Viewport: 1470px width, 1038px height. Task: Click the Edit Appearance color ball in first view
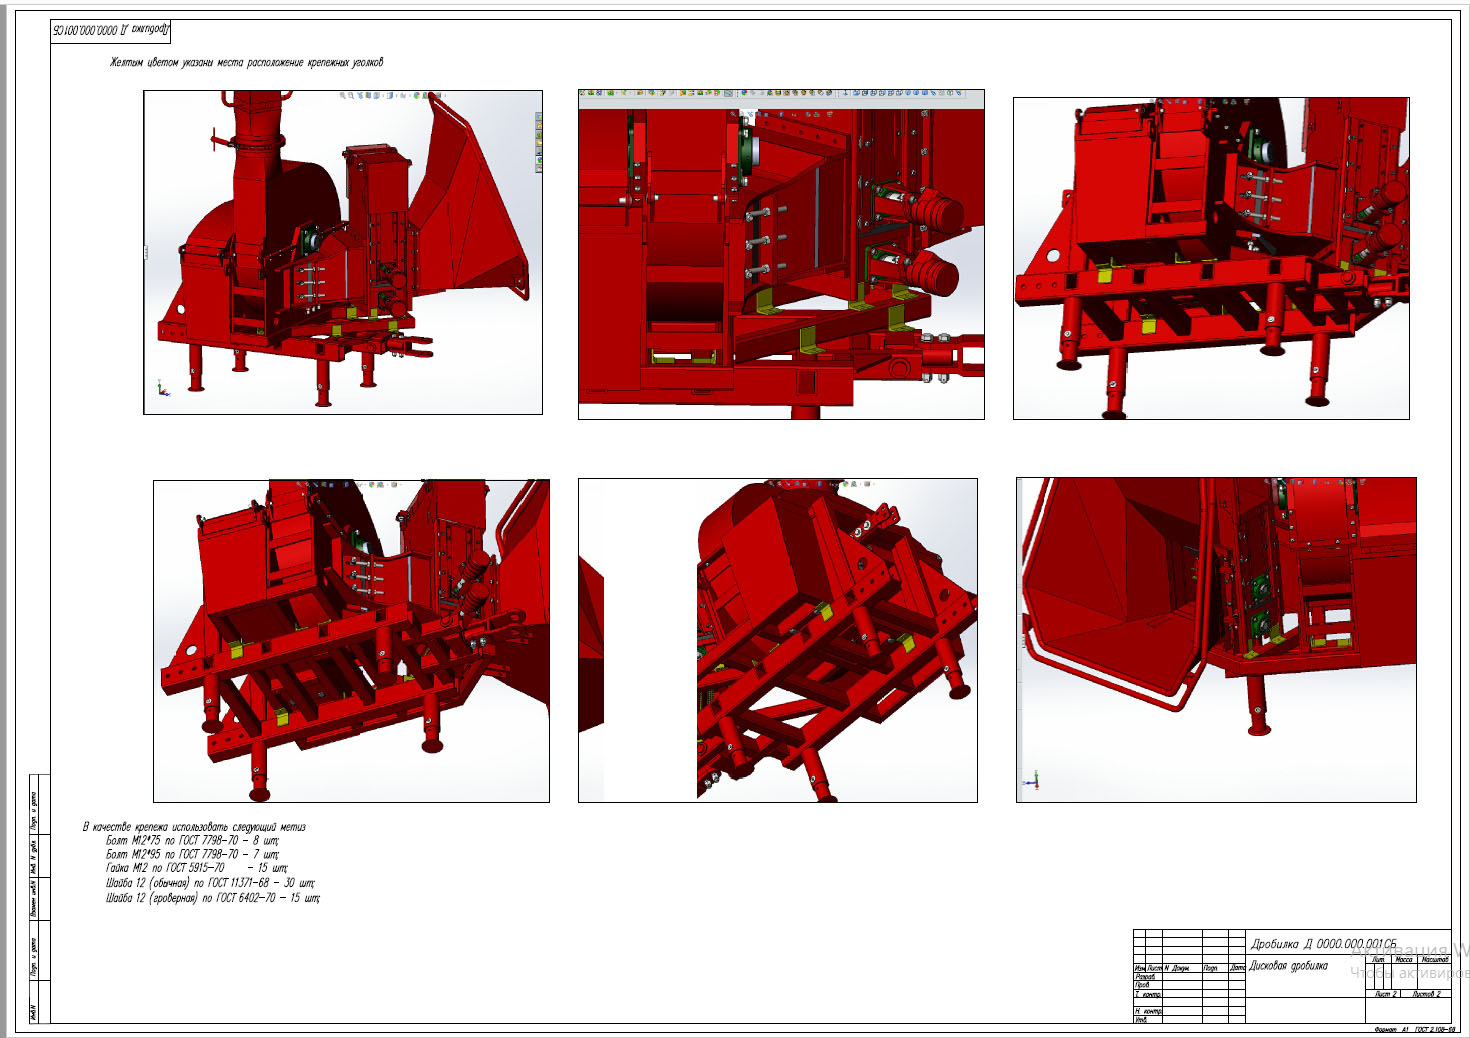416,95
